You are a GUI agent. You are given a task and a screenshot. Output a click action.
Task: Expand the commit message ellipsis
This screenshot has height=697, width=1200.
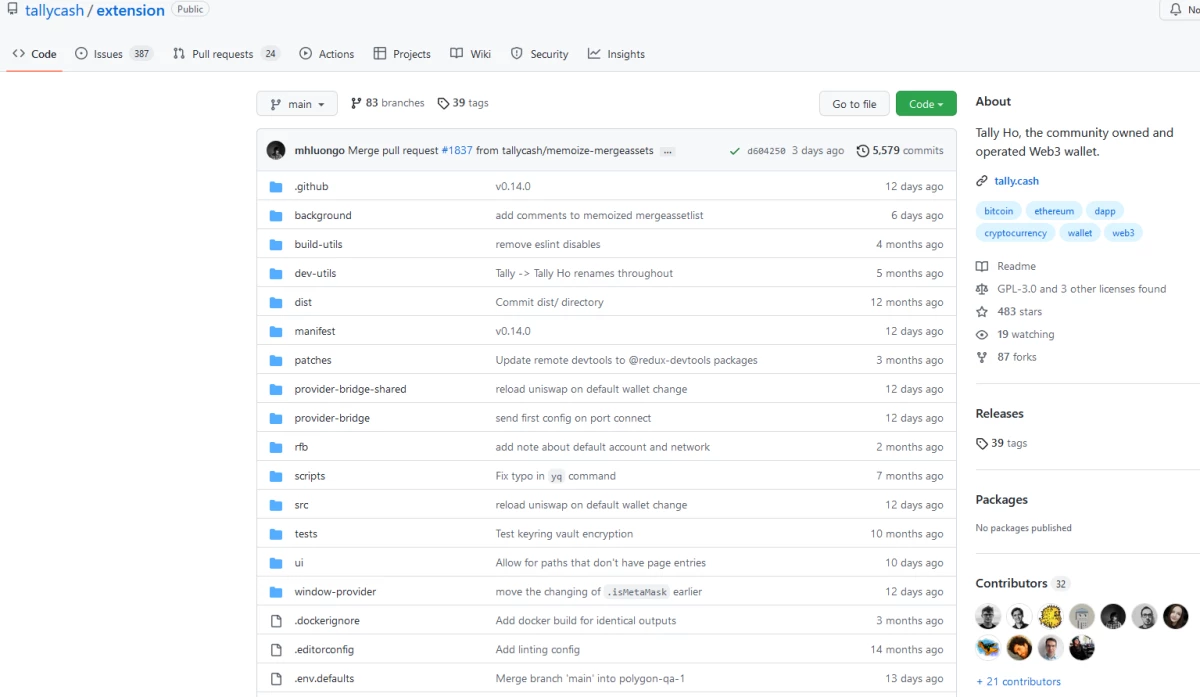pyautogui.click(x=668, y=151)
